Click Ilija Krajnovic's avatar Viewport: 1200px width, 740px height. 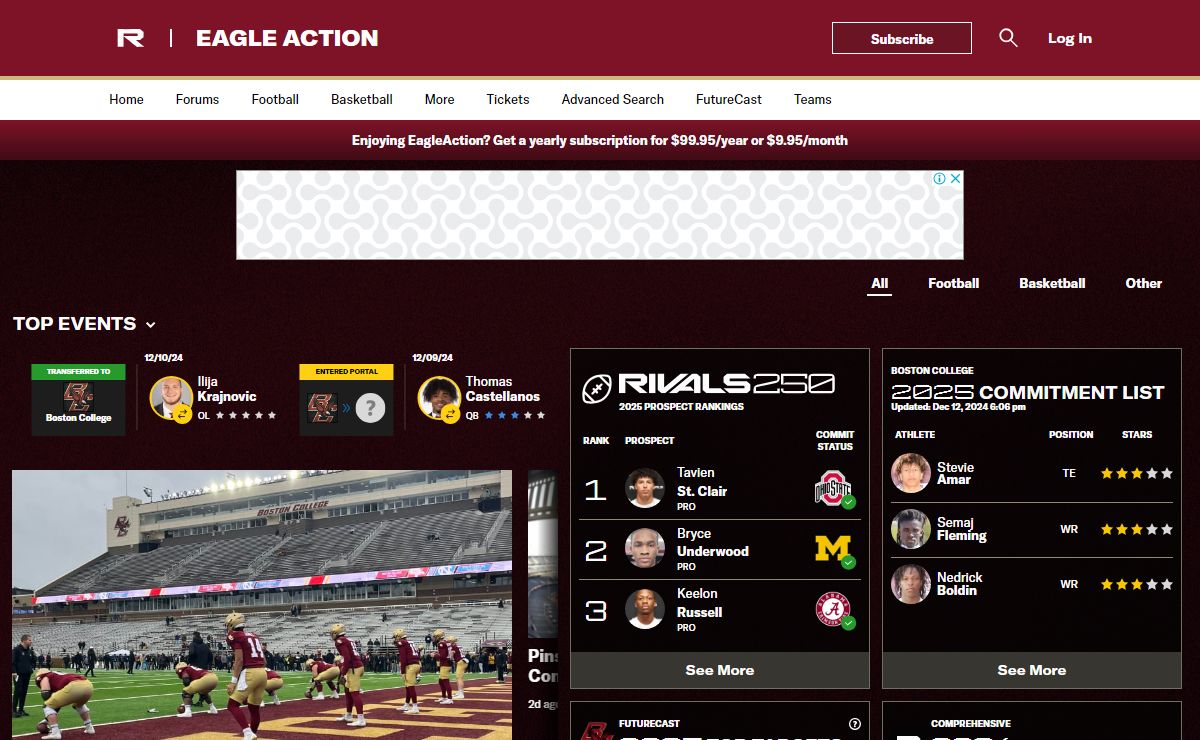(171, 398)
